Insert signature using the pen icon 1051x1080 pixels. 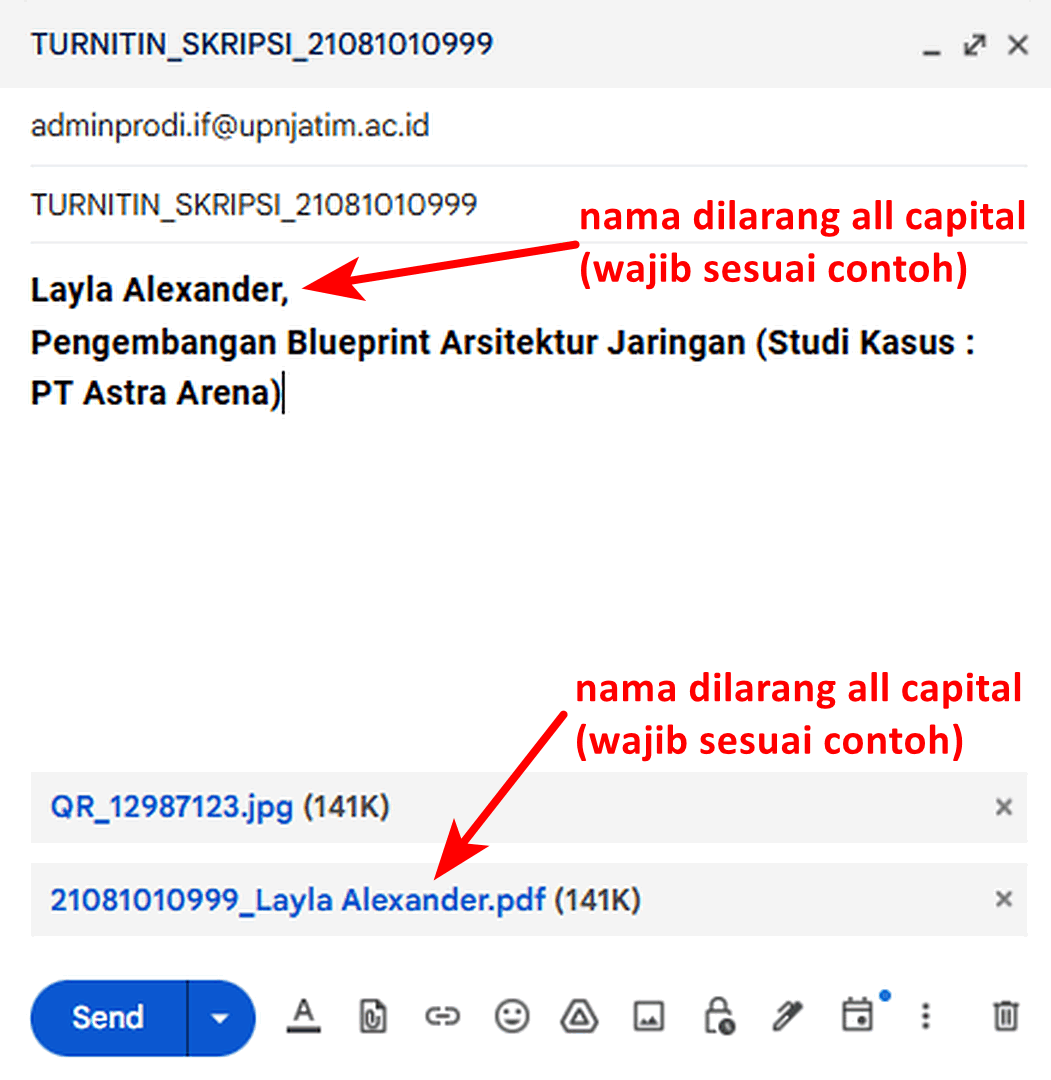tap(787, 1016)
